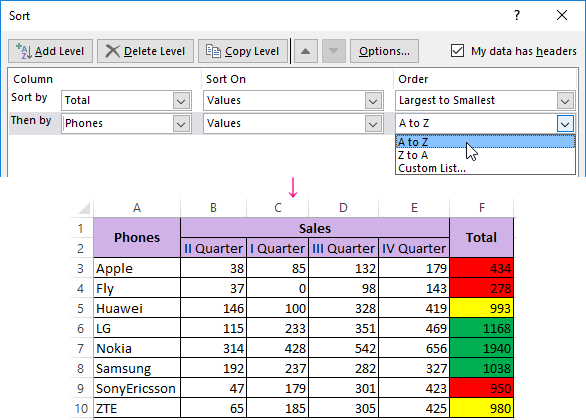The height and width of the screenshot is (420, 586).
Task: Select column B header
Action: point(213,208)
